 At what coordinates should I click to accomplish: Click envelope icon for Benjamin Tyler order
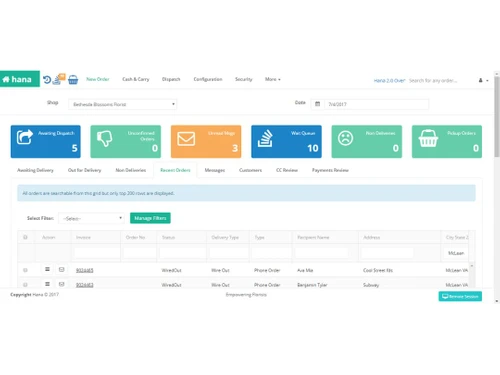(61, 284)
